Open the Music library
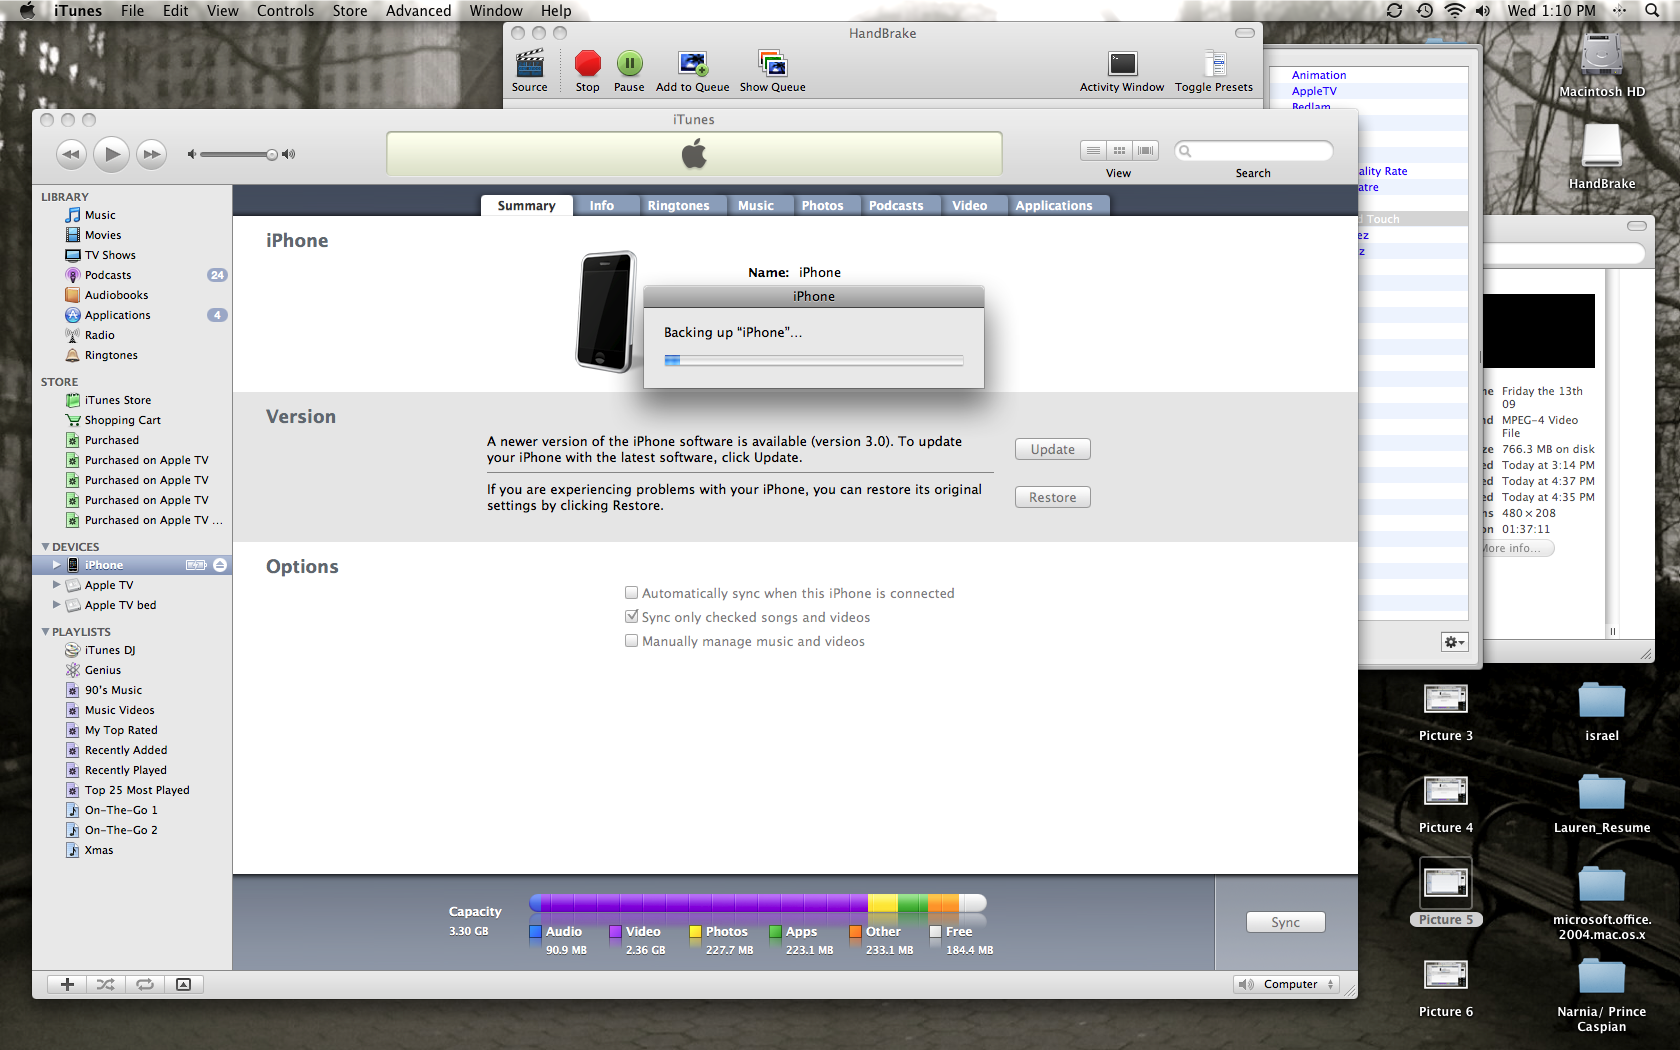Image resolution: width=1680 pixels, height=1050 pixels. click(x=100, y=215)
